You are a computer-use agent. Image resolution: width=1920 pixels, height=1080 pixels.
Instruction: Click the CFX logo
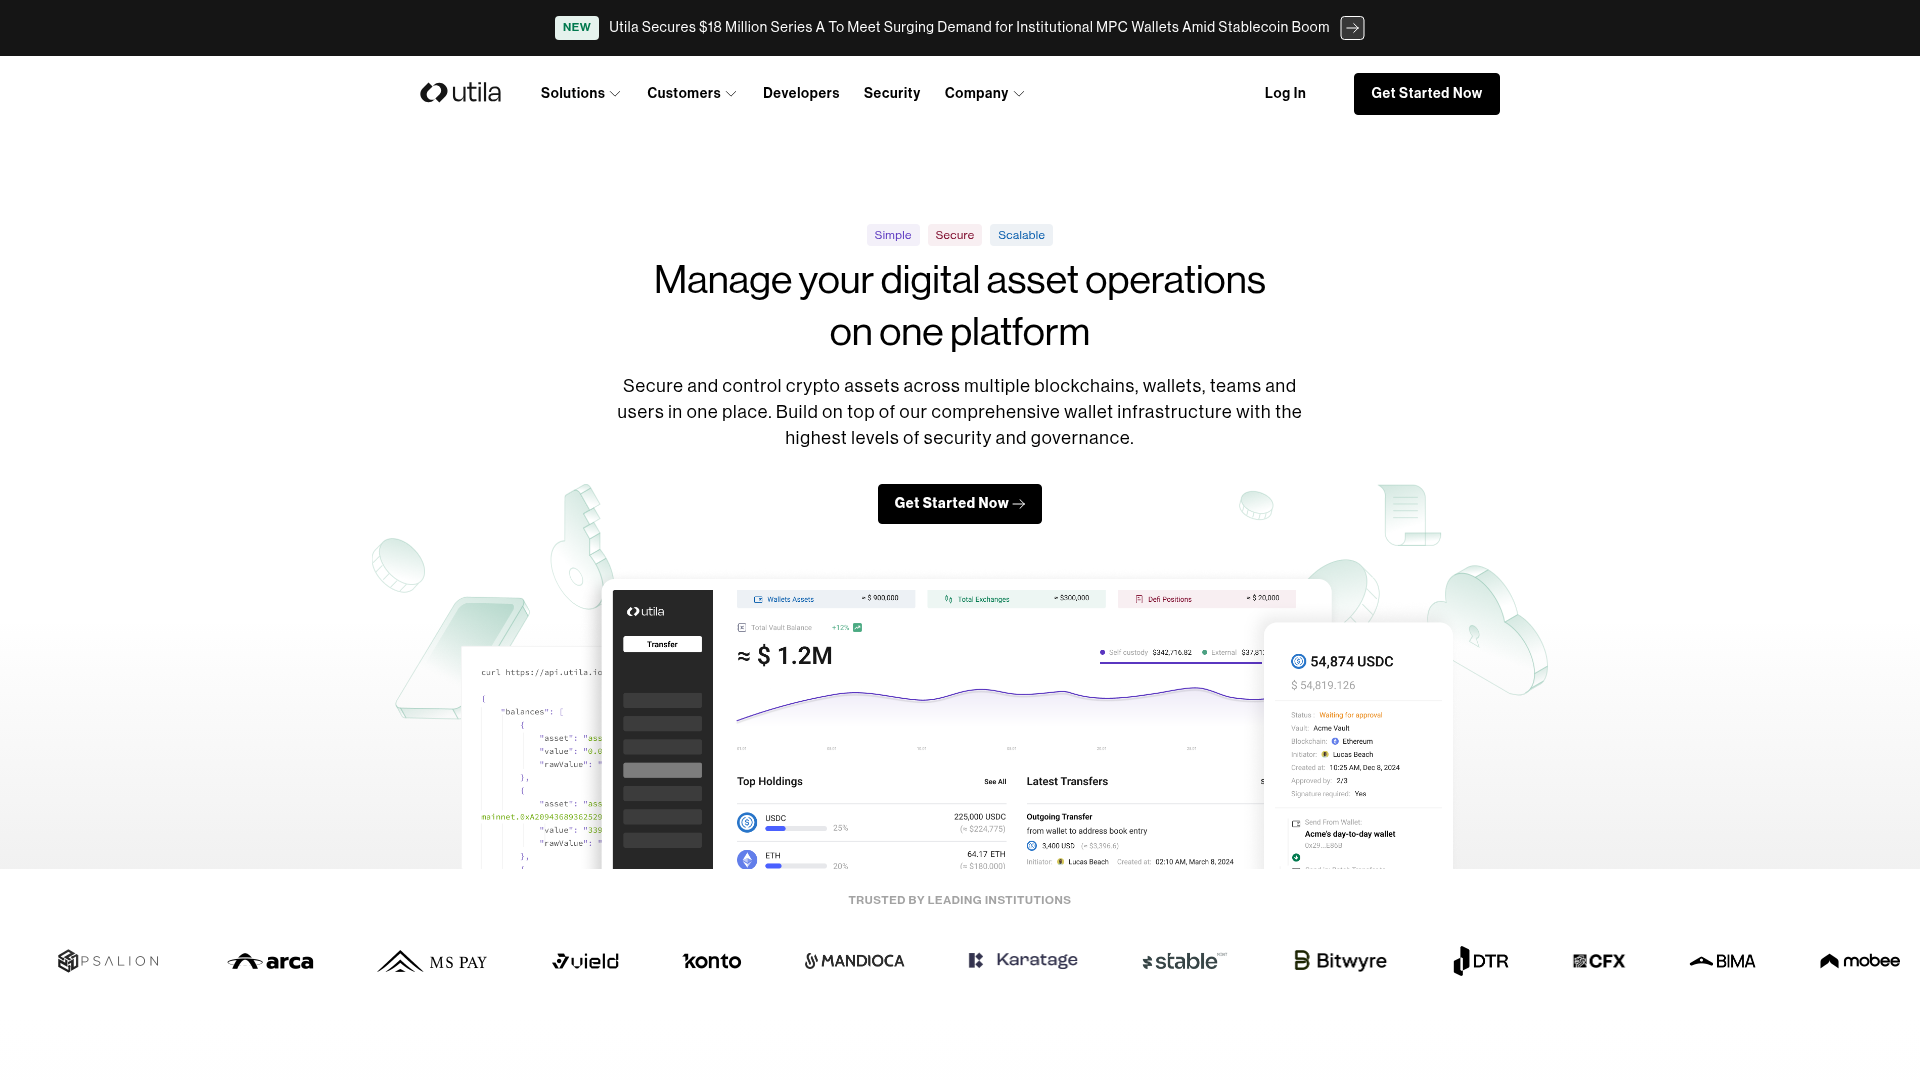[1599, 961]
